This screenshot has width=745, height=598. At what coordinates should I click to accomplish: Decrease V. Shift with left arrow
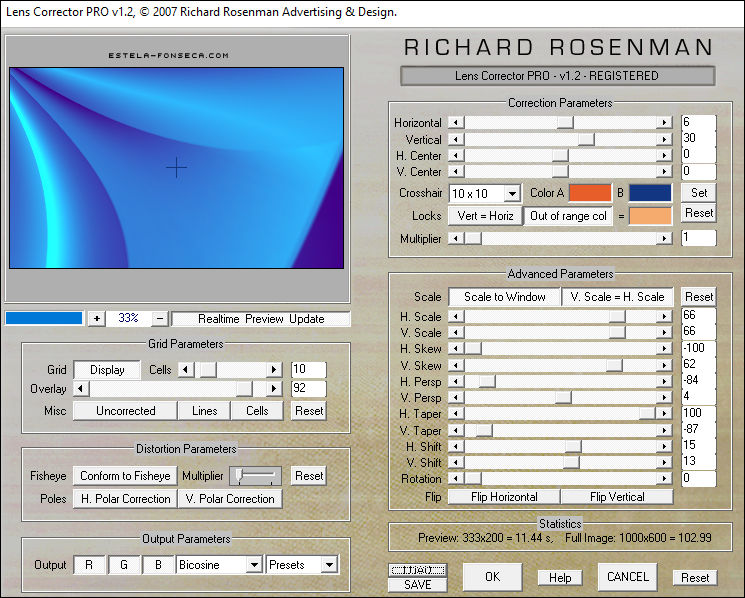coord(456,462)
